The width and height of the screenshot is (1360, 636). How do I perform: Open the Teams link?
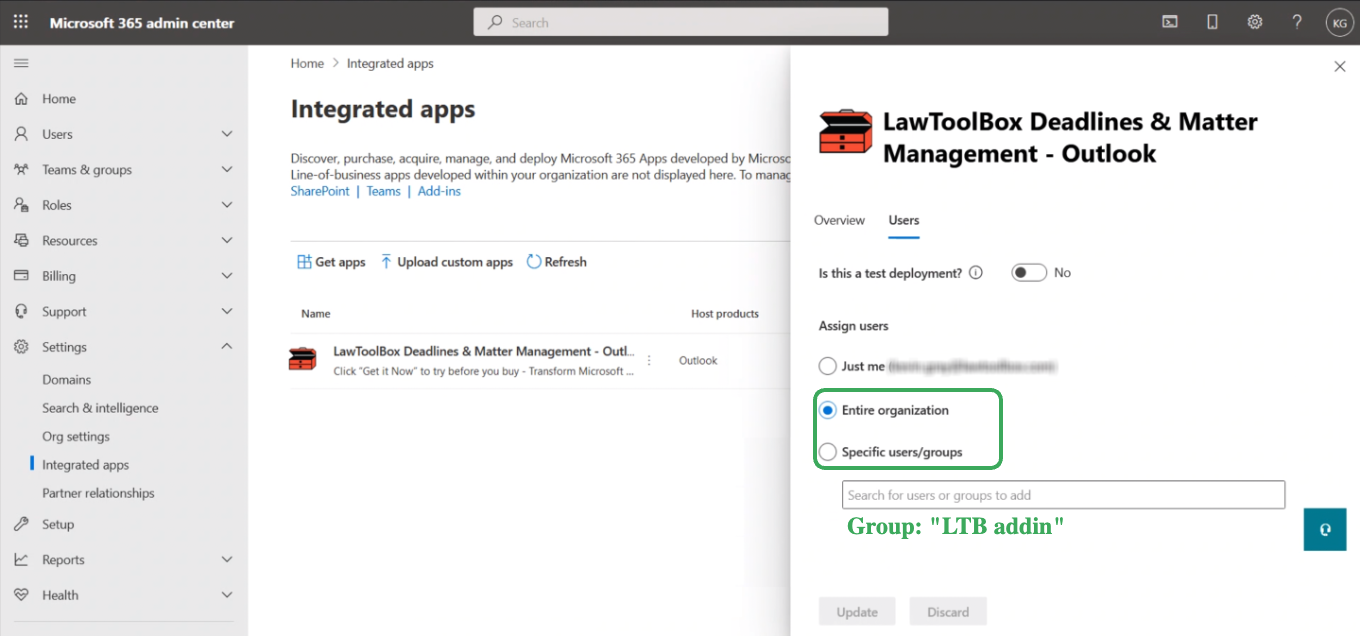[383, 191]
